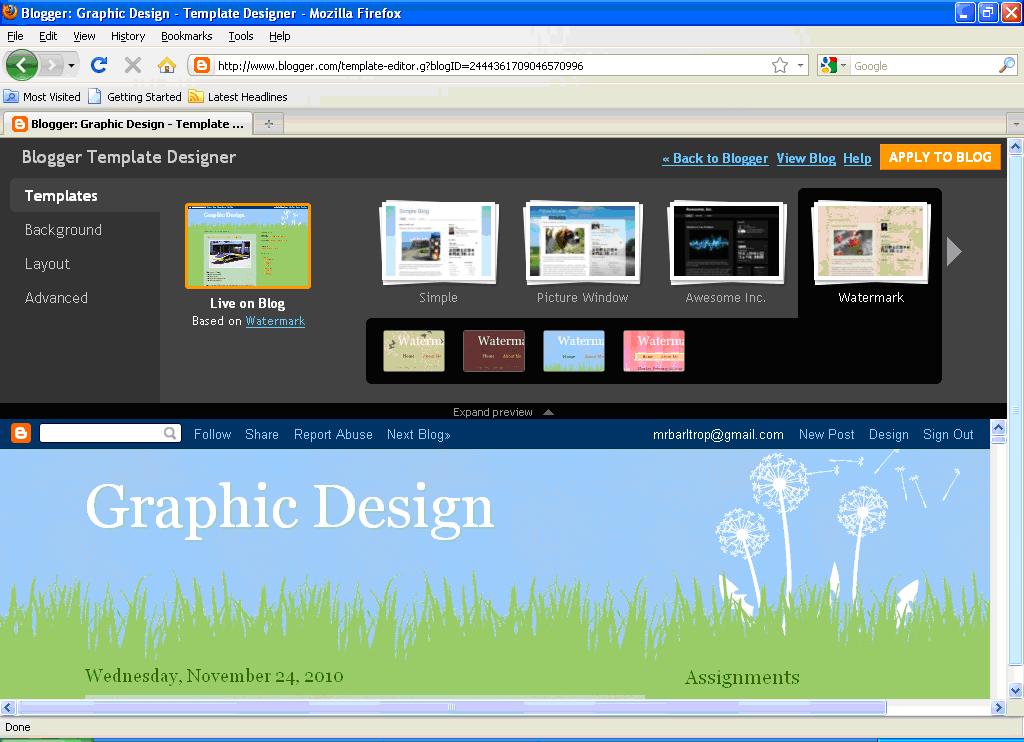Click New Post in the navbar

tap(826, 434)
